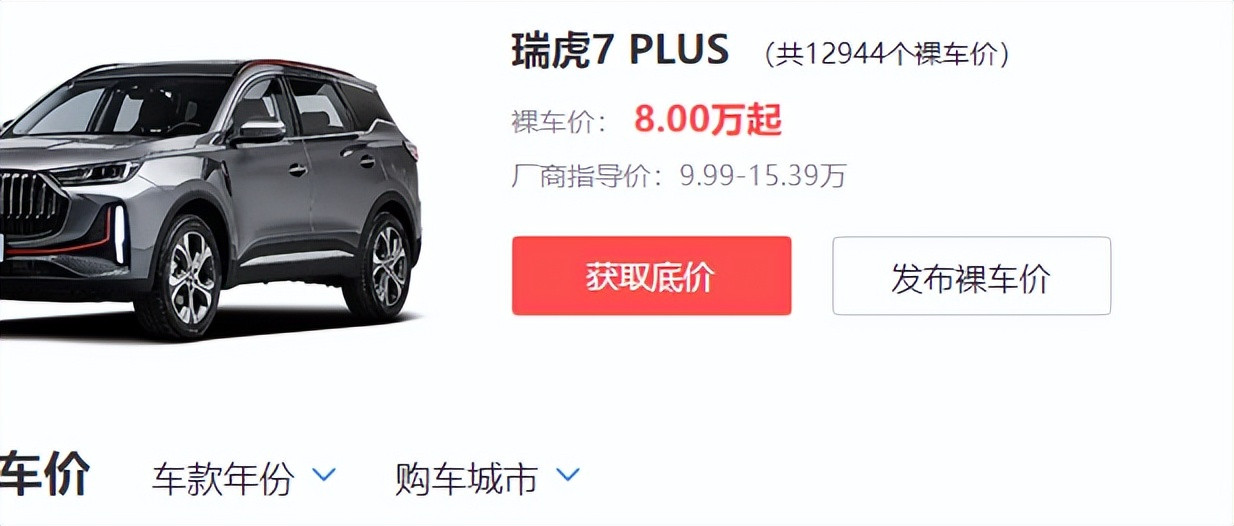Click the car's front grille
1234x526 pixels.
pos(28,208)
